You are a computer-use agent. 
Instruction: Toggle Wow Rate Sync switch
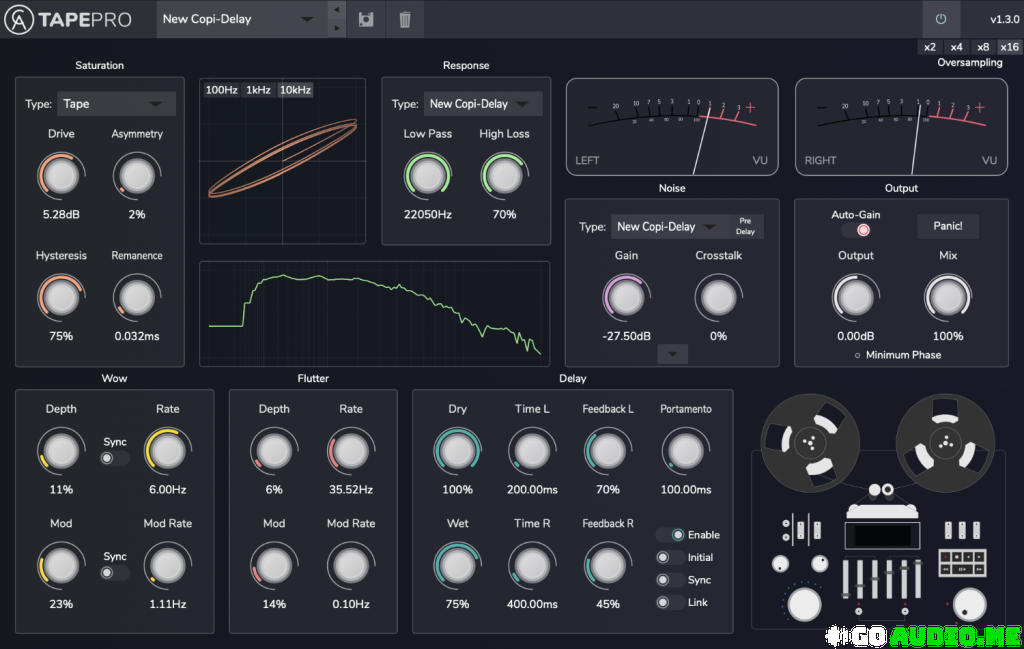point(115,458)
